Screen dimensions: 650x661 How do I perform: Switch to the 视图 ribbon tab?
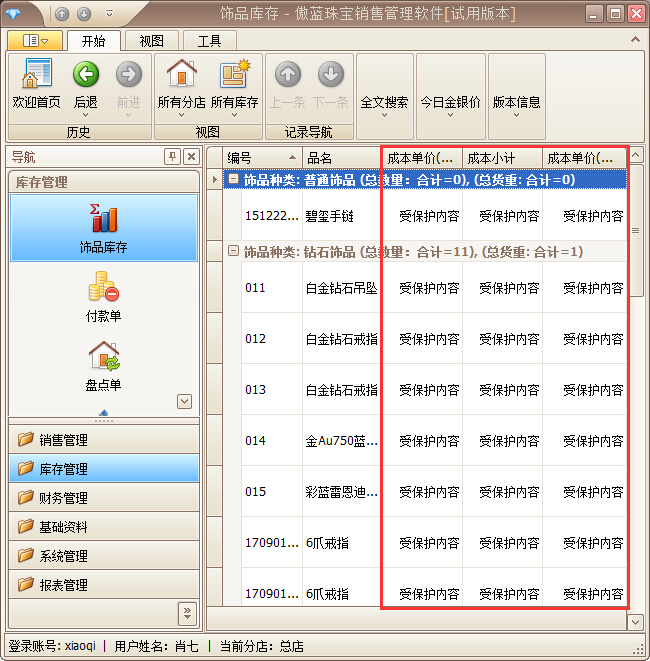click(152, 41)
